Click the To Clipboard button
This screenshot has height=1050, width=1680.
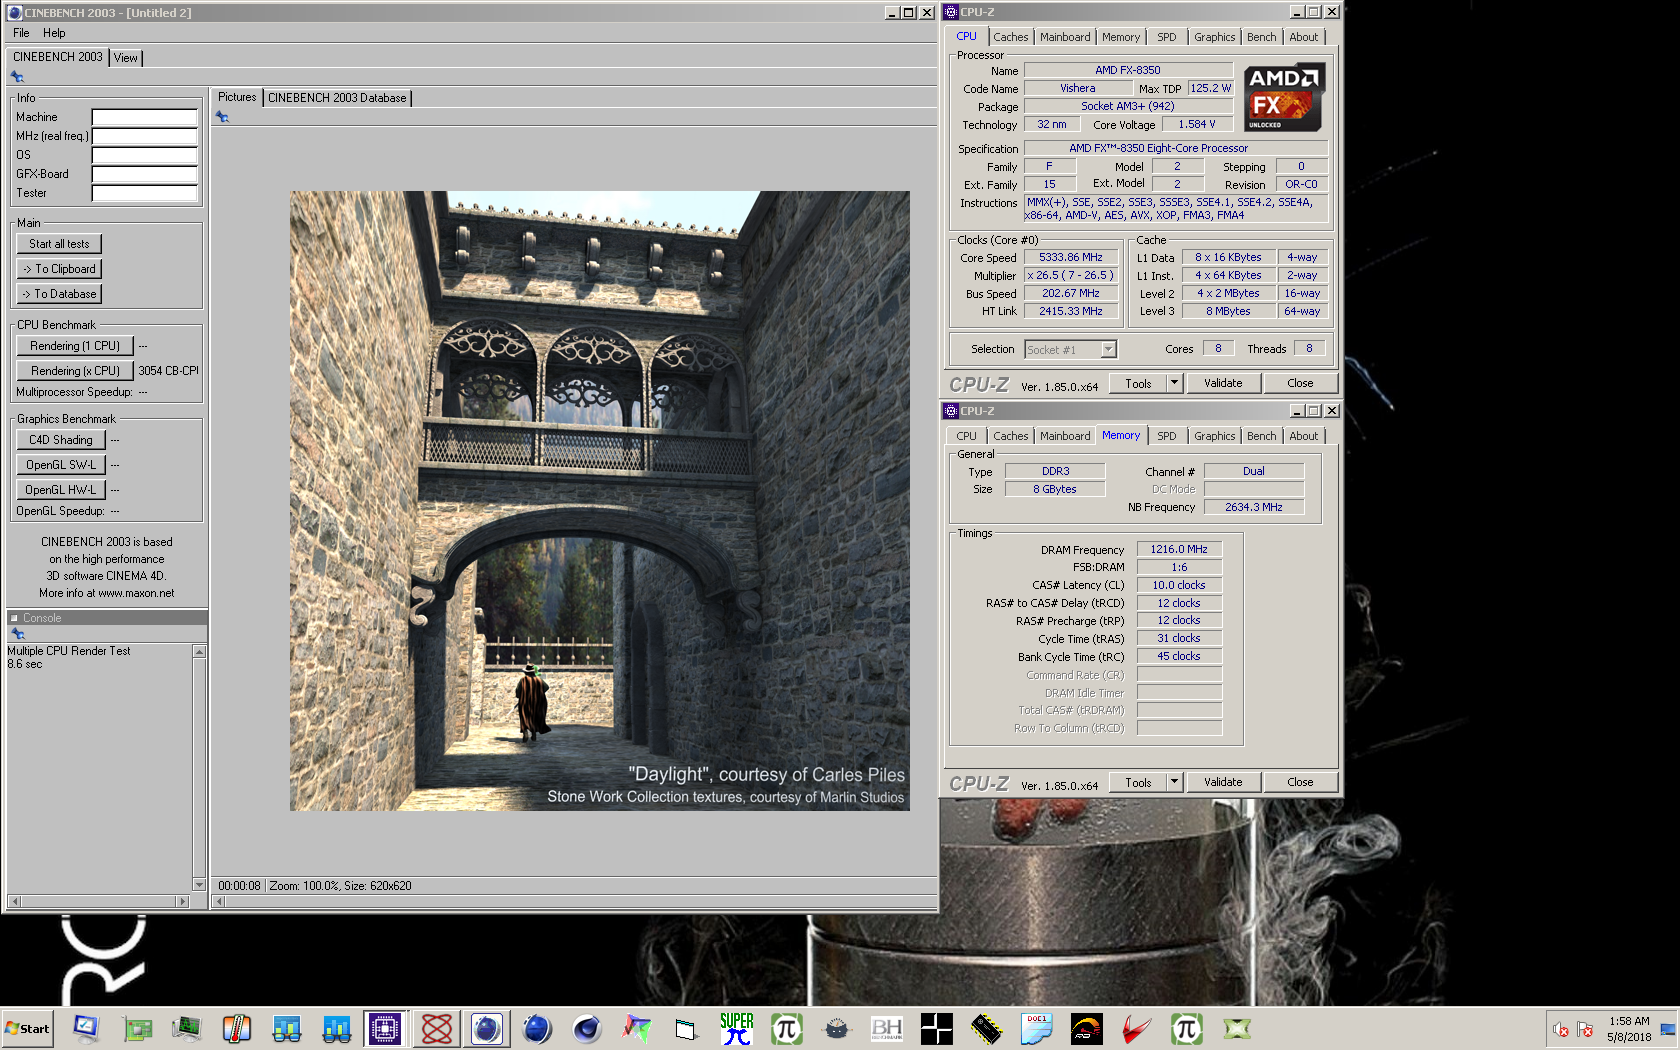tap(59, 269)
